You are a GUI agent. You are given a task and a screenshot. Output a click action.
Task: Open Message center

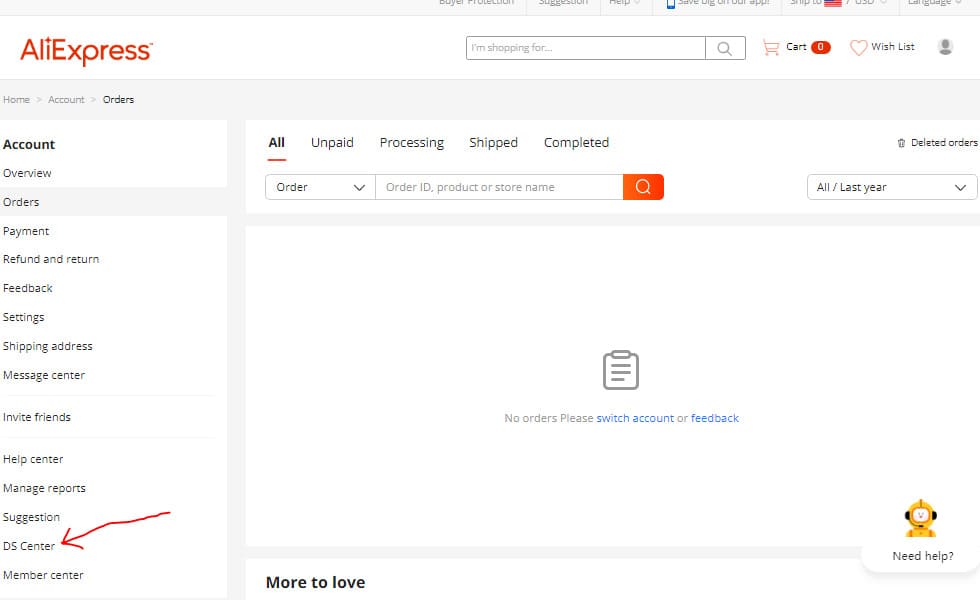pos(44,375)
